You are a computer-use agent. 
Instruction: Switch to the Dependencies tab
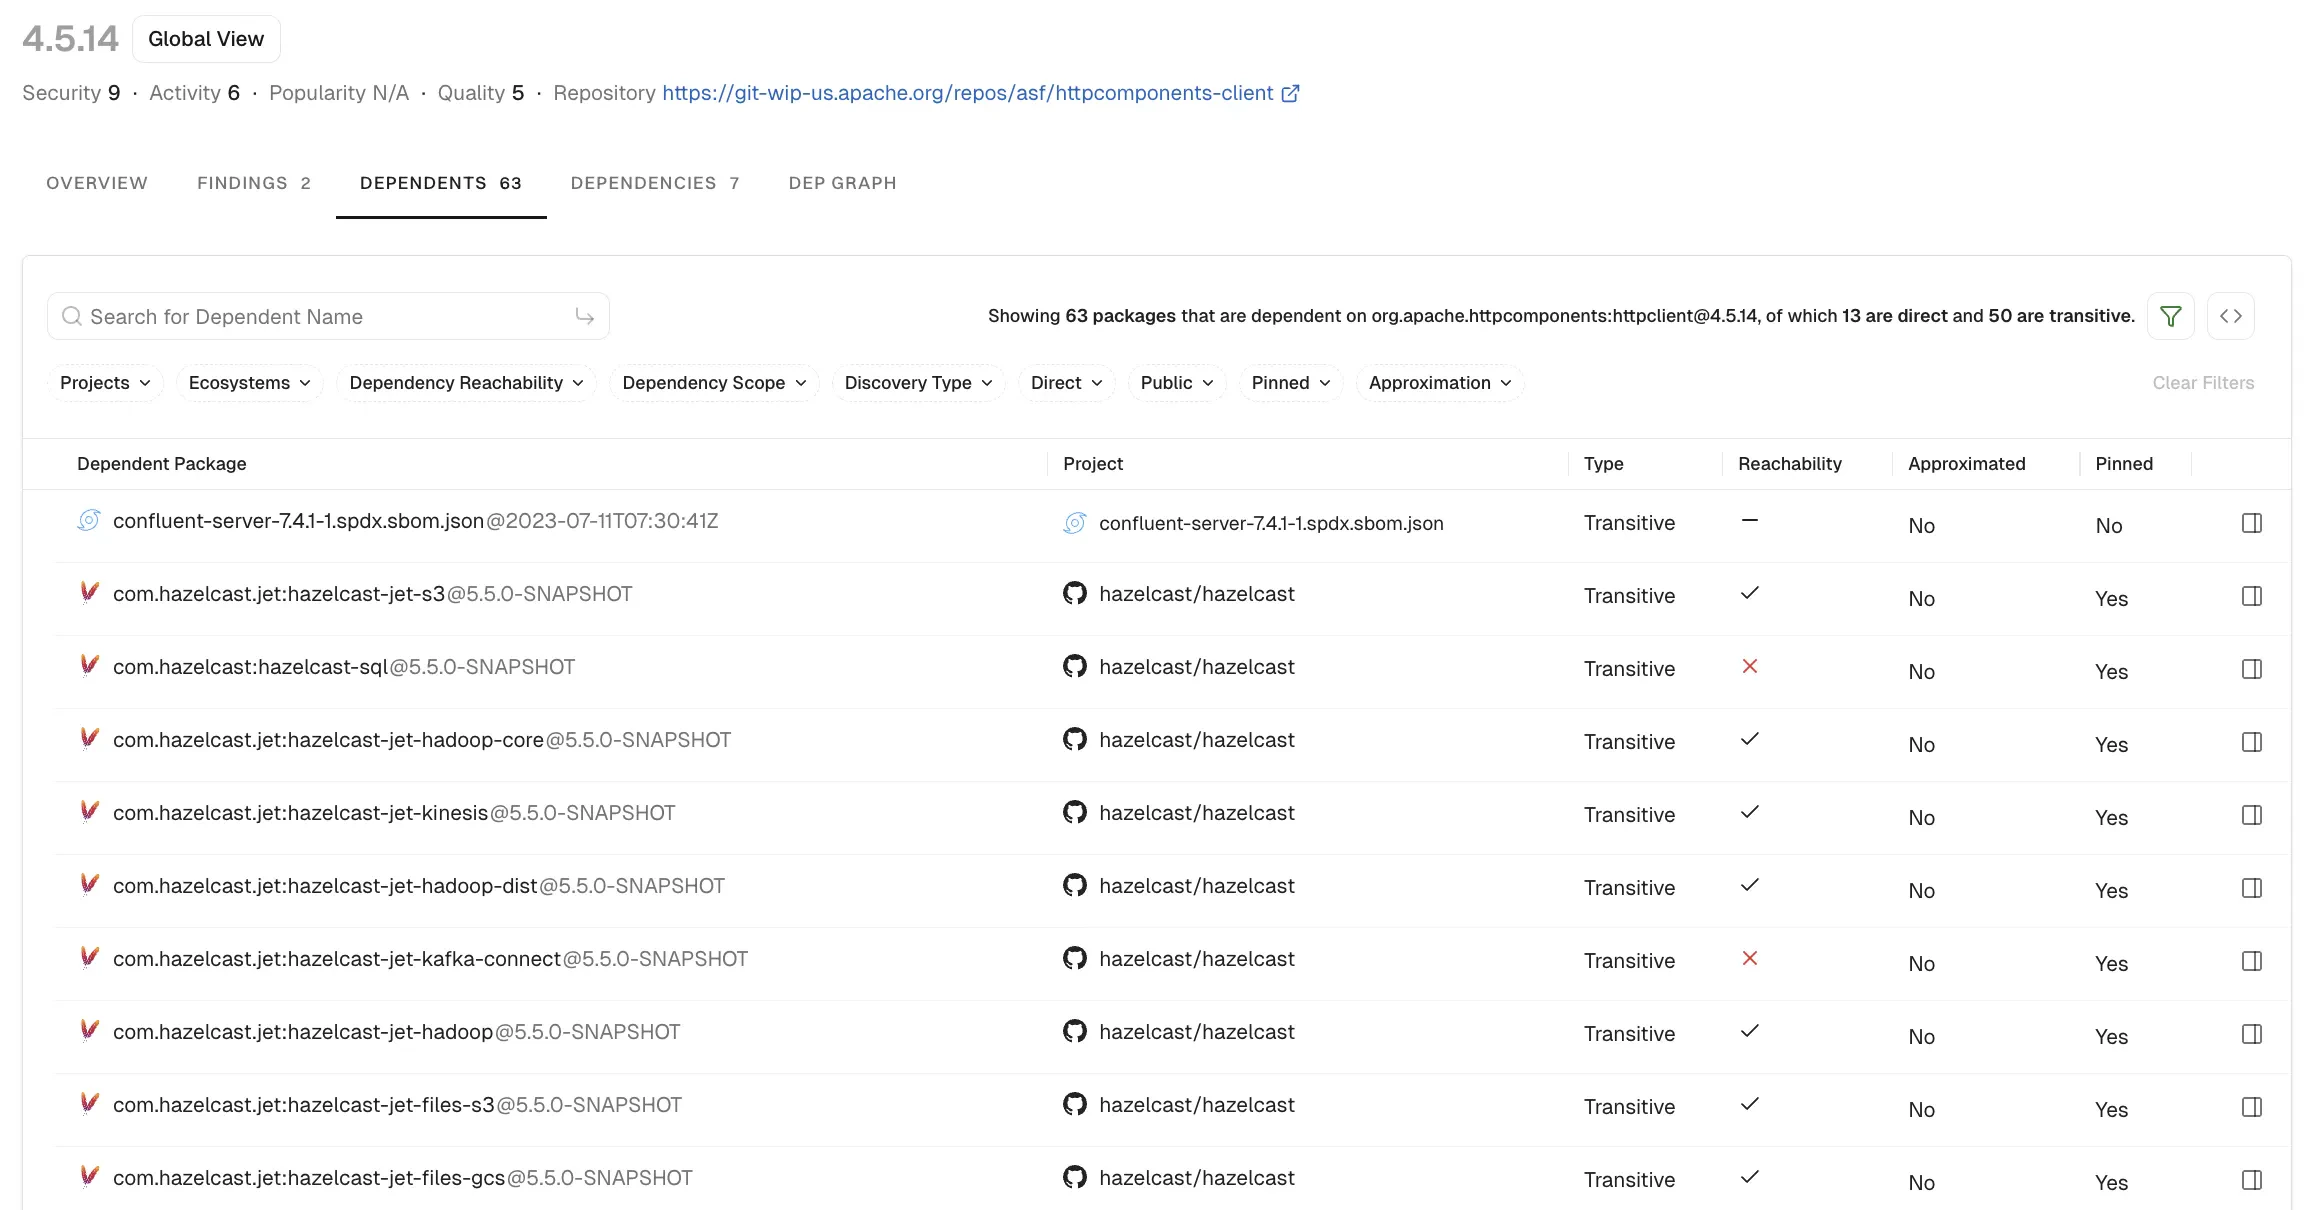(655, 183)
